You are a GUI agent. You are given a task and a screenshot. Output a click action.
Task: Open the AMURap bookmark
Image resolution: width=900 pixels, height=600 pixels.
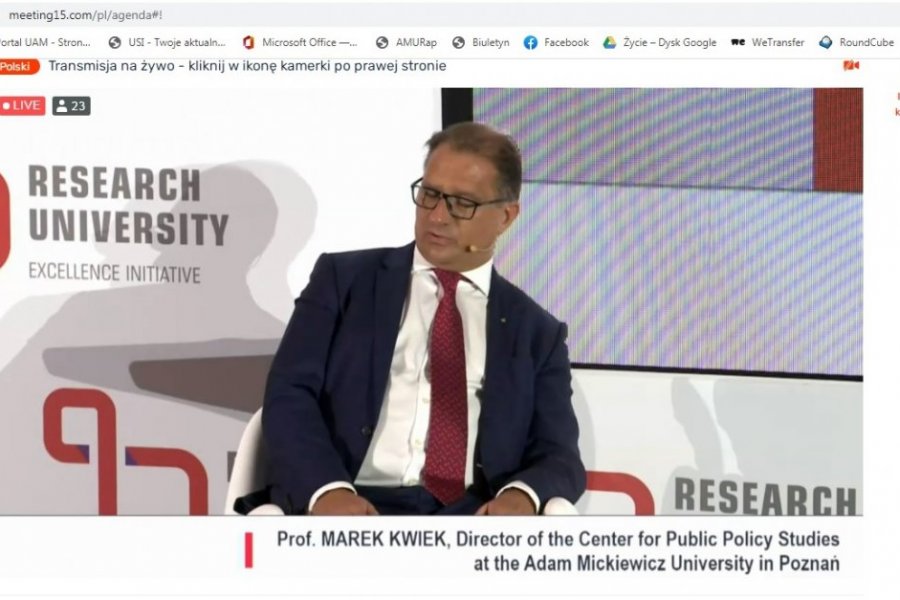(x=406, y=42)
